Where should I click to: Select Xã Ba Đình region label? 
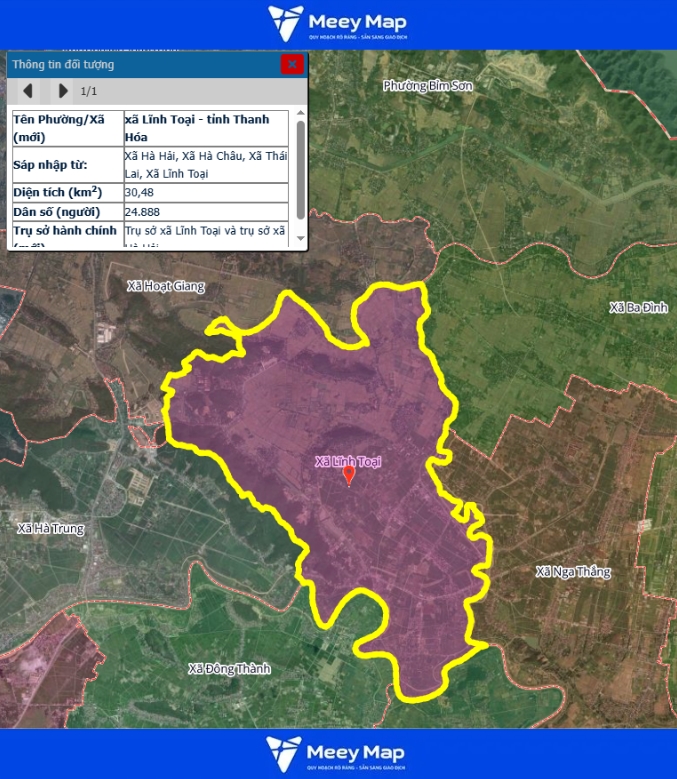click(637, 307)
